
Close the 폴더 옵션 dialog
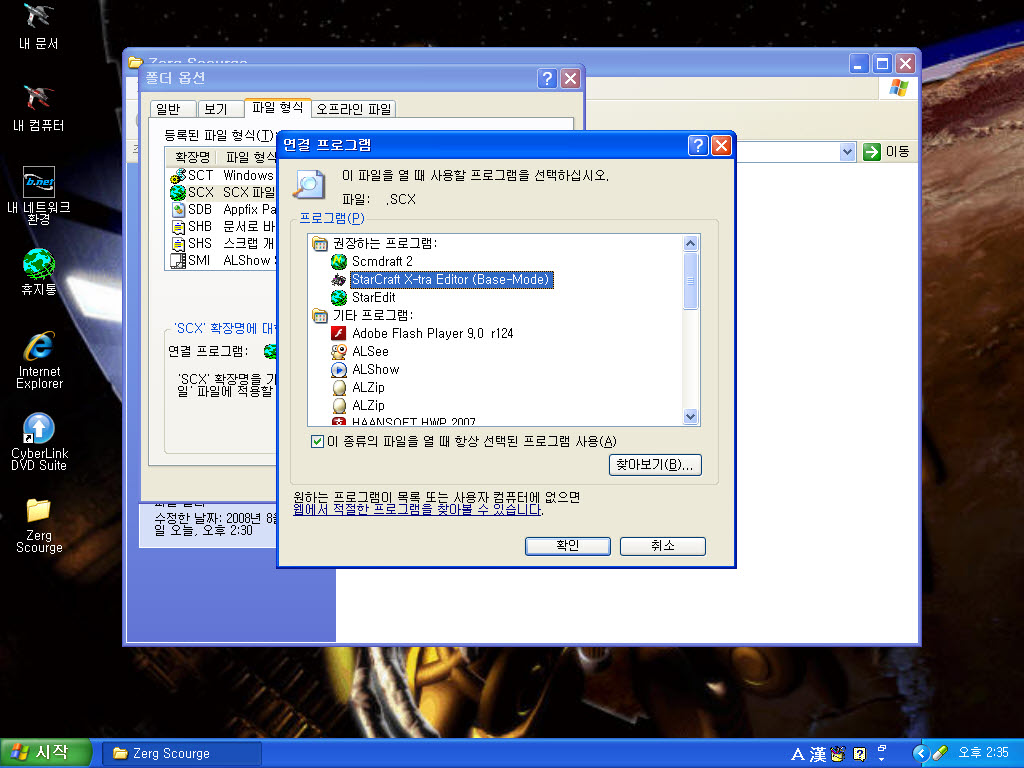click(x=570, y=78)
